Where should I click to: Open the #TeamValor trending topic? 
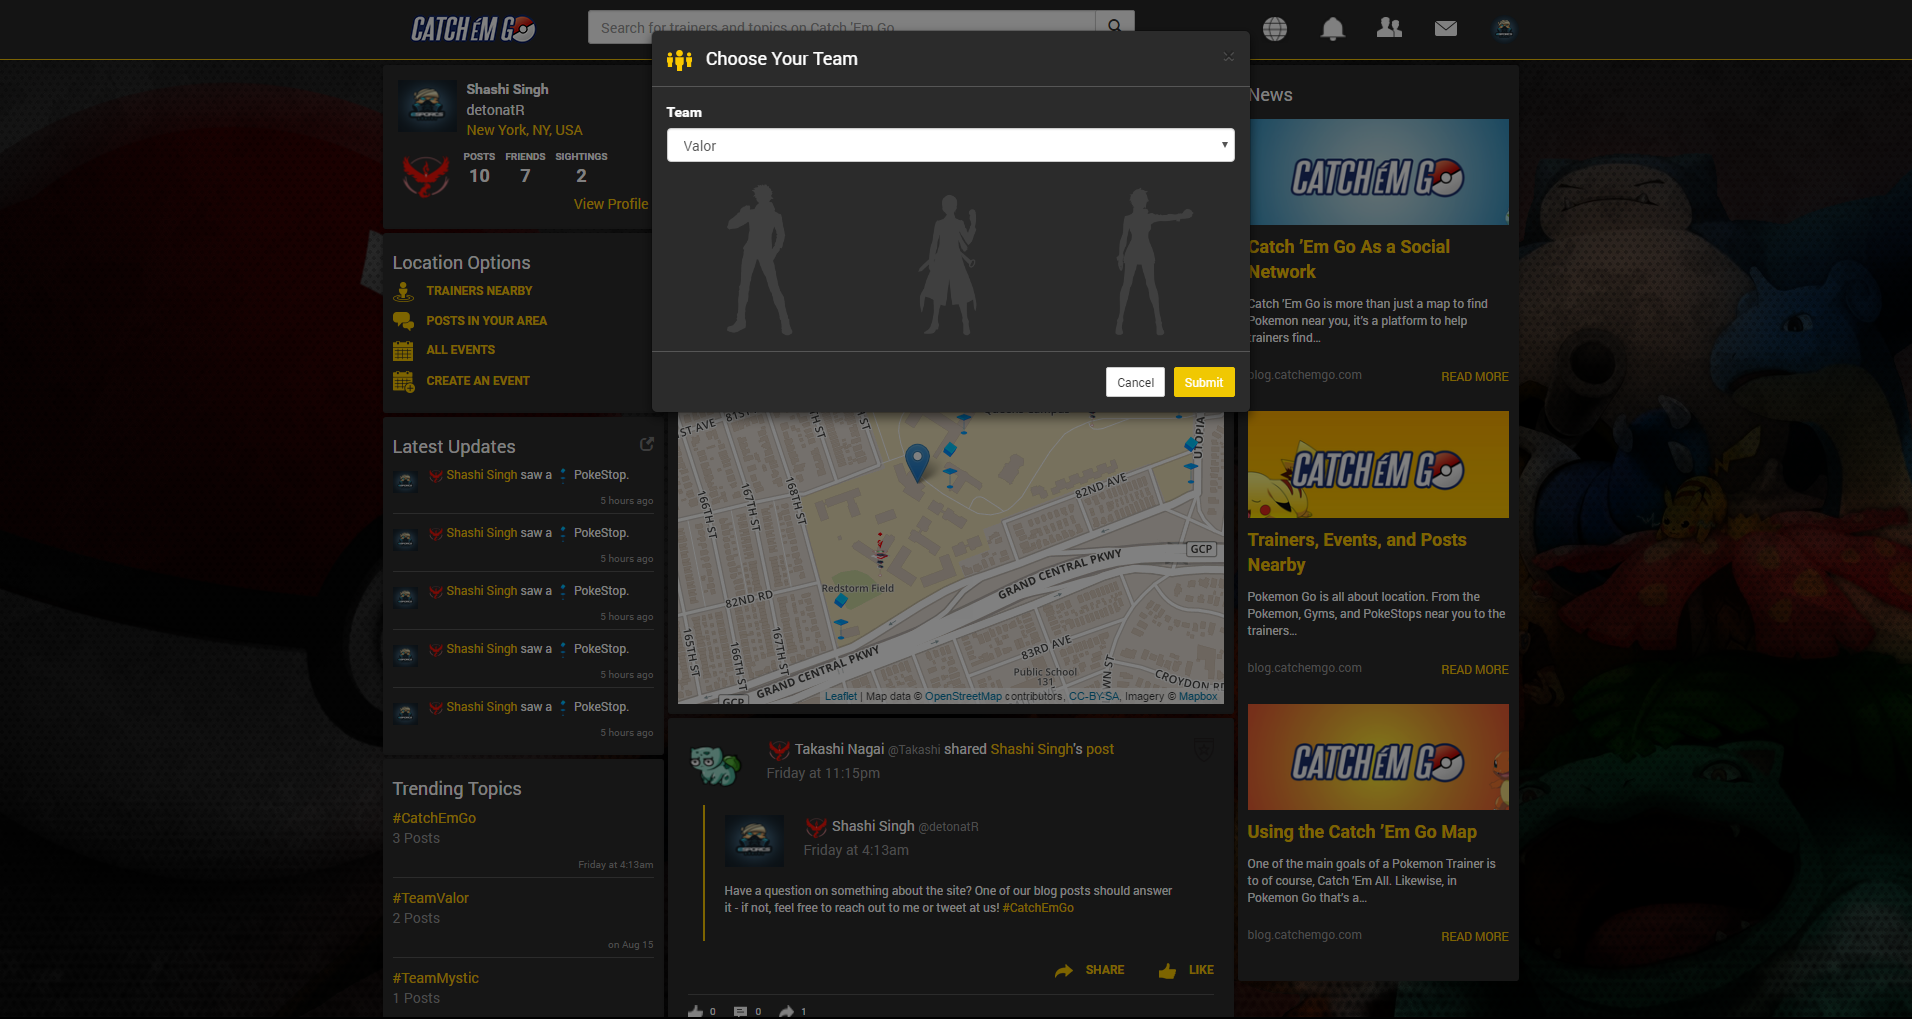[431, 898]
